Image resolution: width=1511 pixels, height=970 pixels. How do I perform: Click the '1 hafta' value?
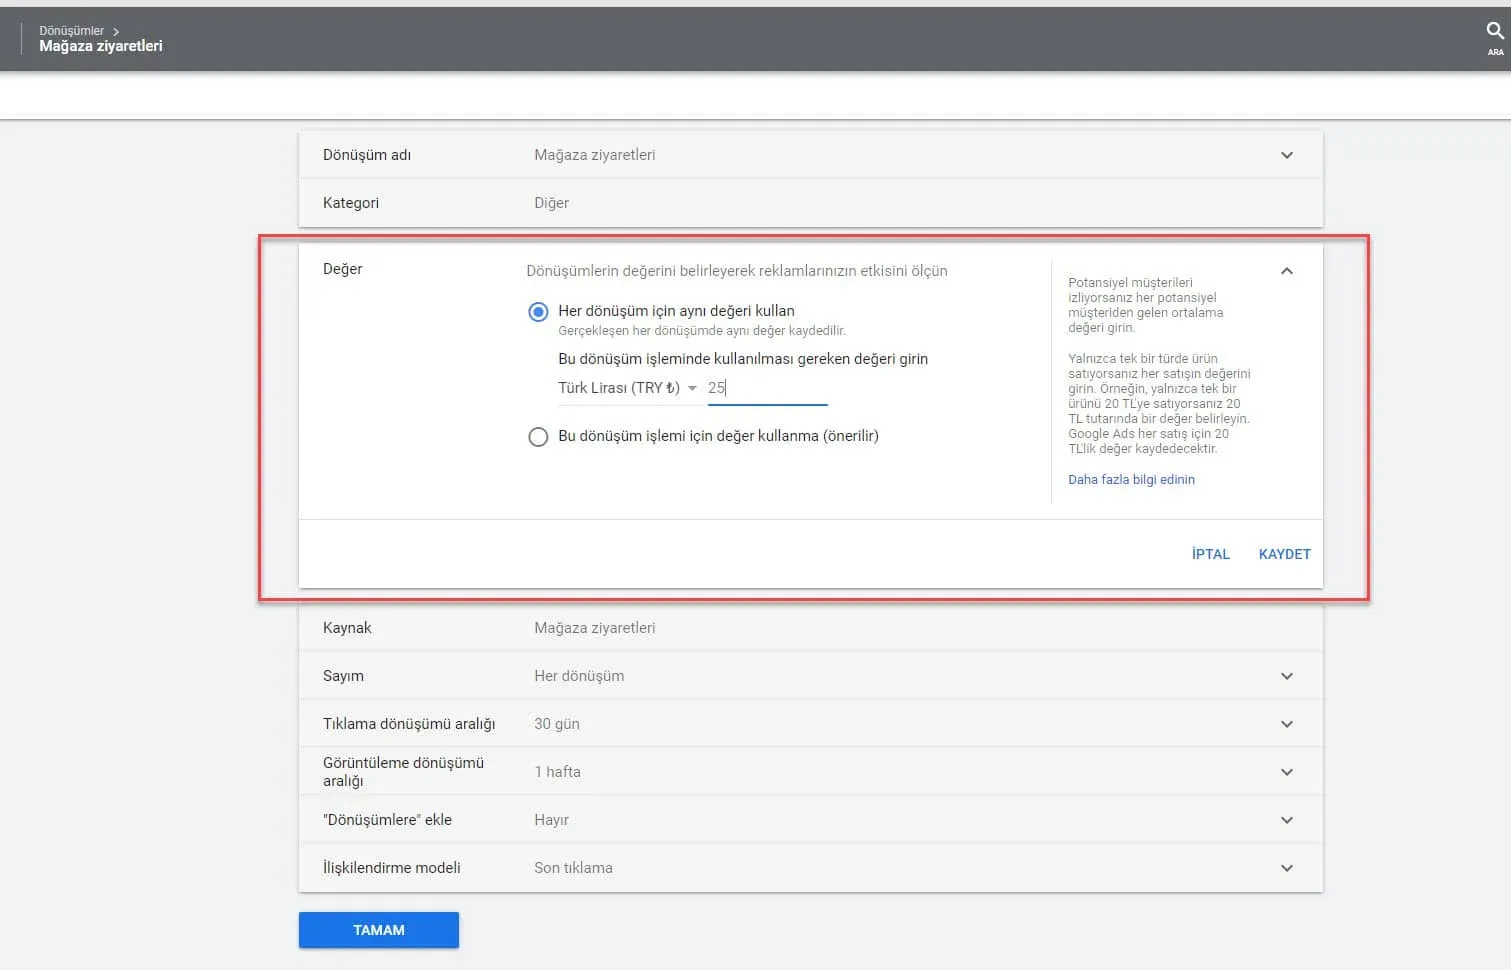[x=557, y=772]
